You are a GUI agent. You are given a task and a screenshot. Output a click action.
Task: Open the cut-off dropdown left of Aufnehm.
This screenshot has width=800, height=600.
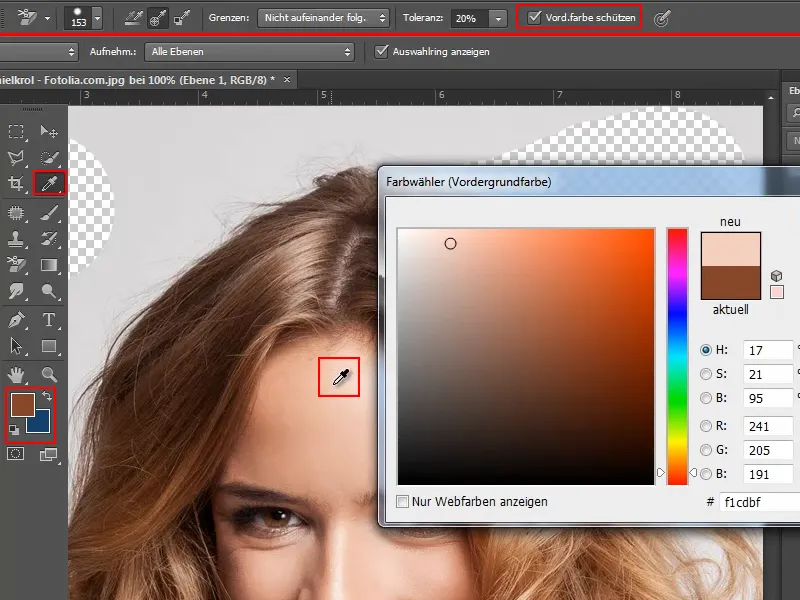click(38, 52)
